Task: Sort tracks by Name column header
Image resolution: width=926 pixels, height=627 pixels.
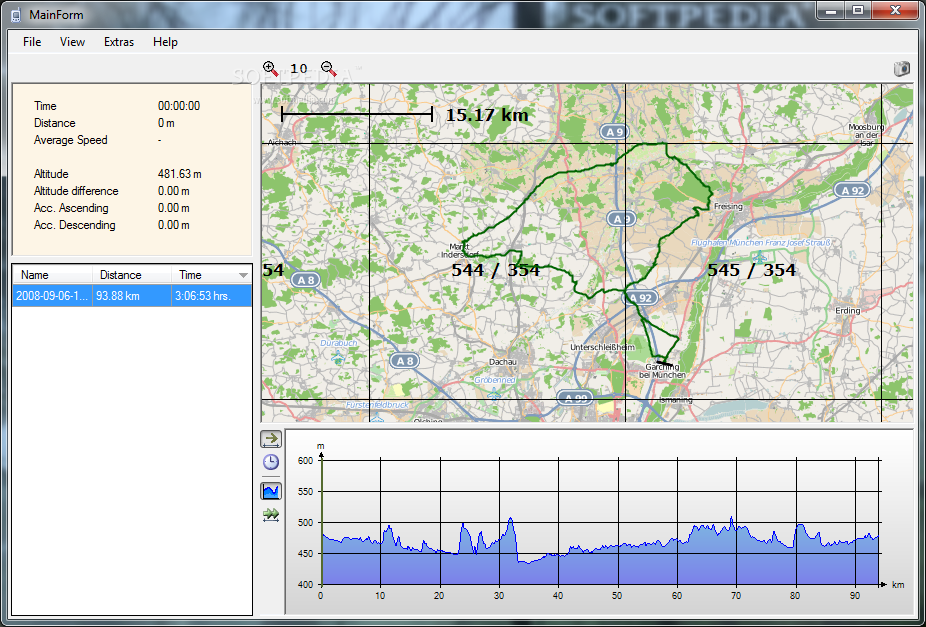Action: point(53,275)
